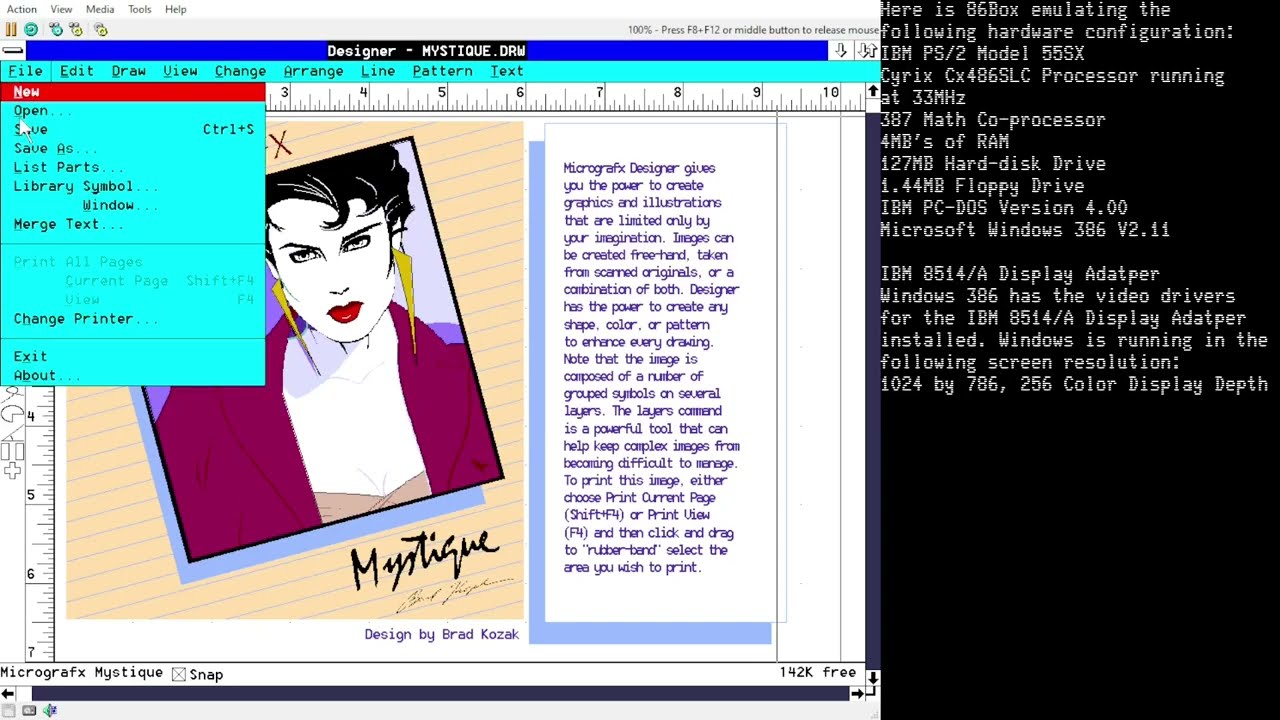1280x720 pixels.
Task: Open the Designer window control menu box
Action: point(12,51)
